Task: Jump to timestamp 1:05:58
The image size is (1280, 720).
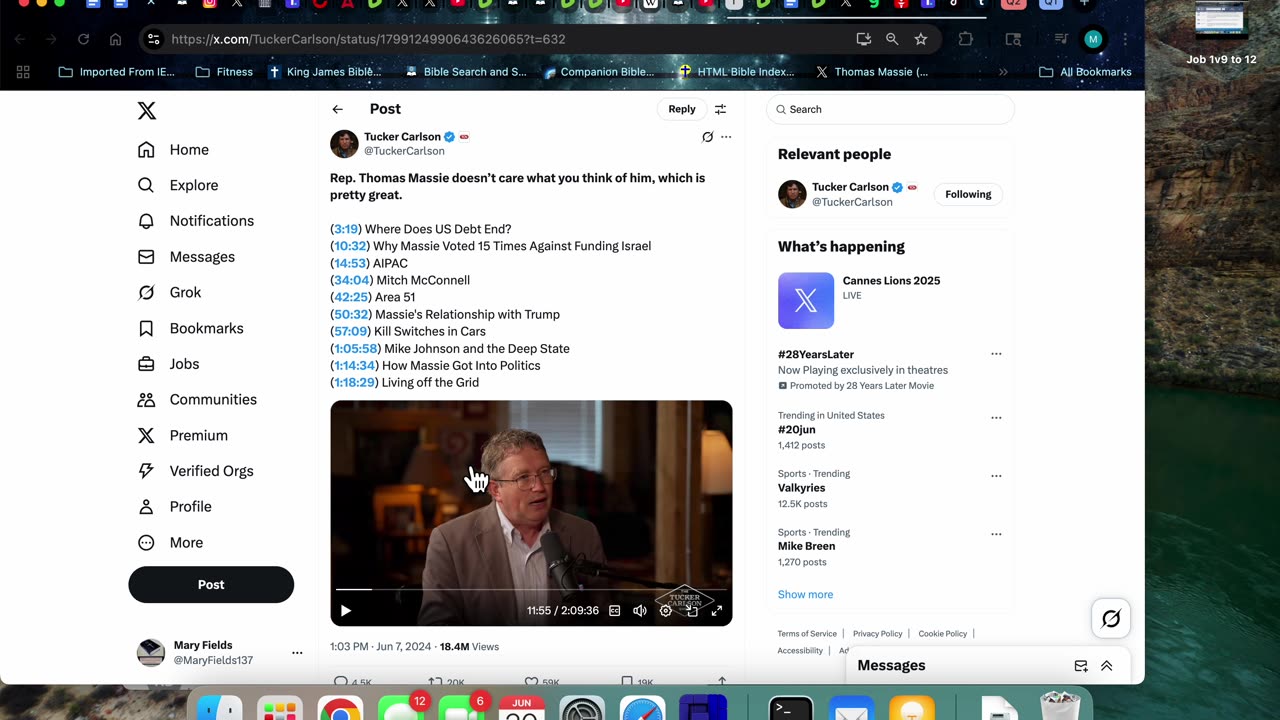Action: (x=356, y=348)
